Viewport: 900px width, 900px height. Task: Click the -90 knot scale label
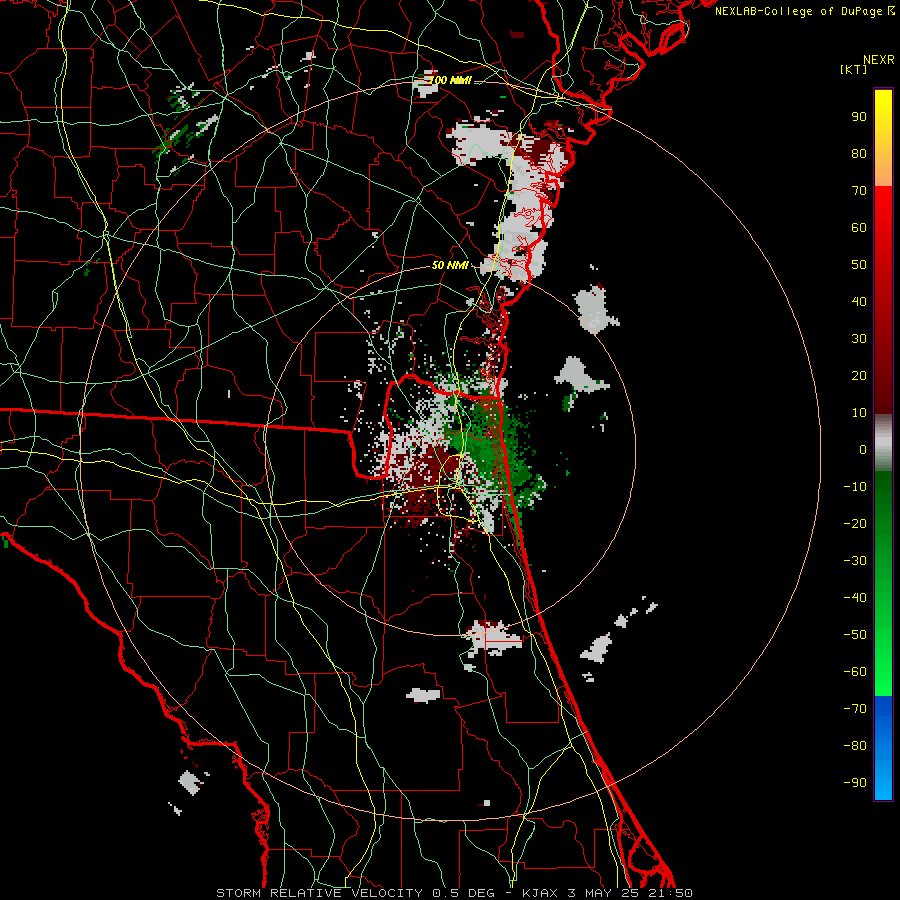click(855, 783)
